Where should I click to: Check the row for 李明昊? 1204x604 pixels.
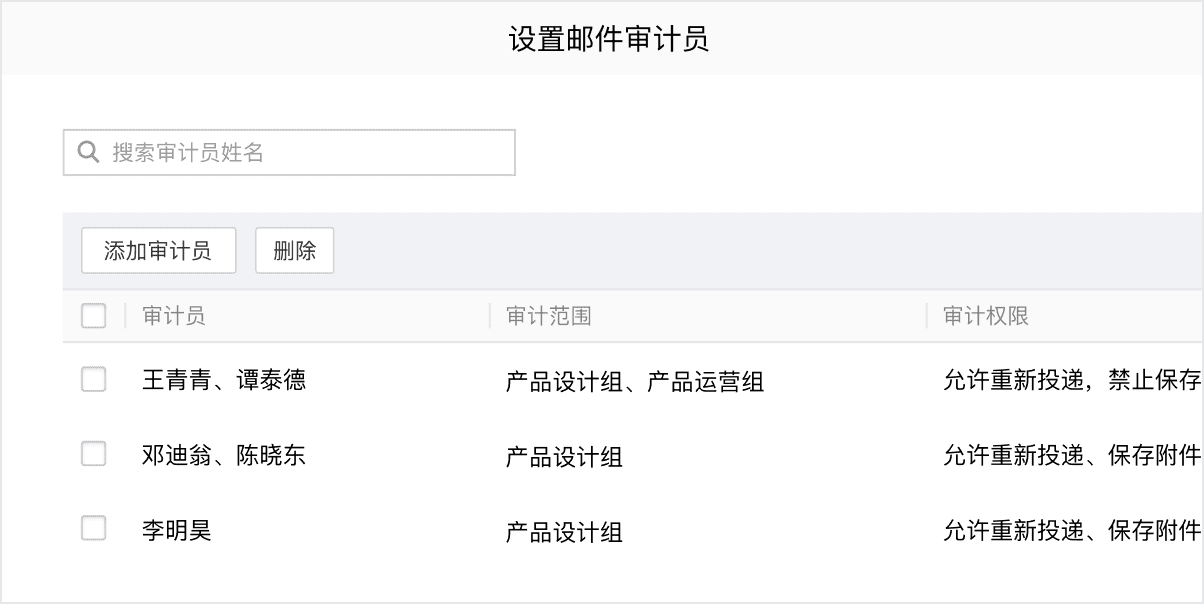(x=93, y=528)
